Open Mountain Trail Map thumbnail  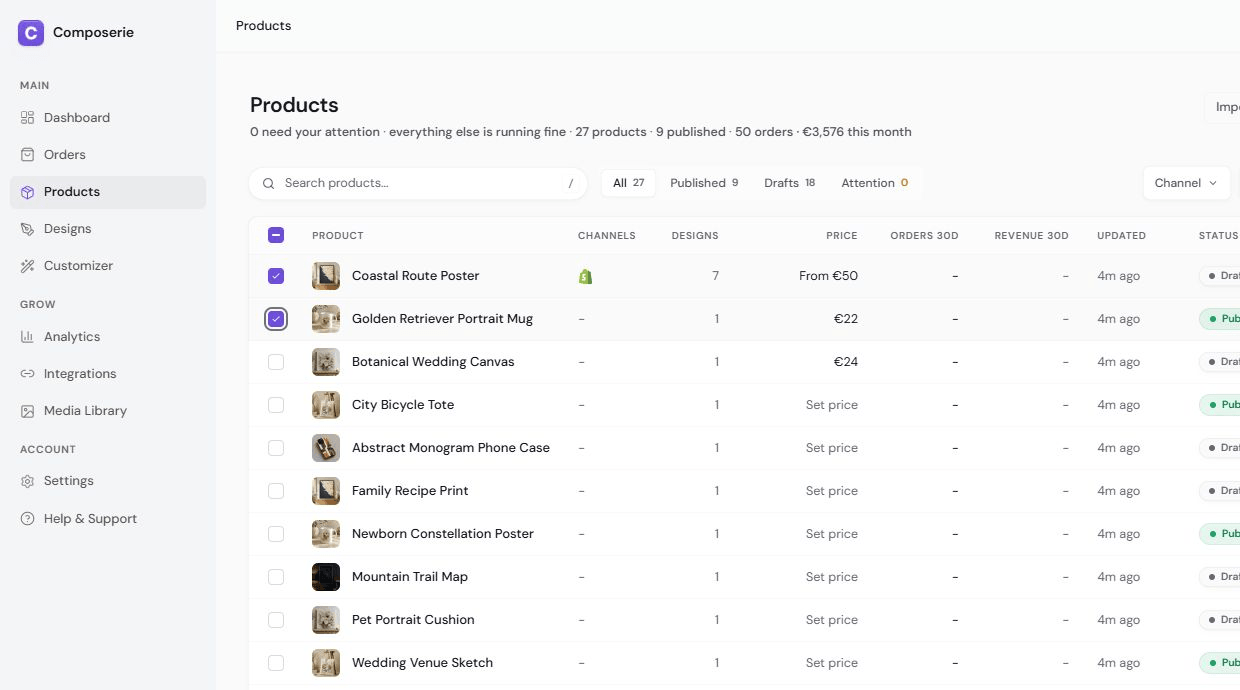(326, 577)
